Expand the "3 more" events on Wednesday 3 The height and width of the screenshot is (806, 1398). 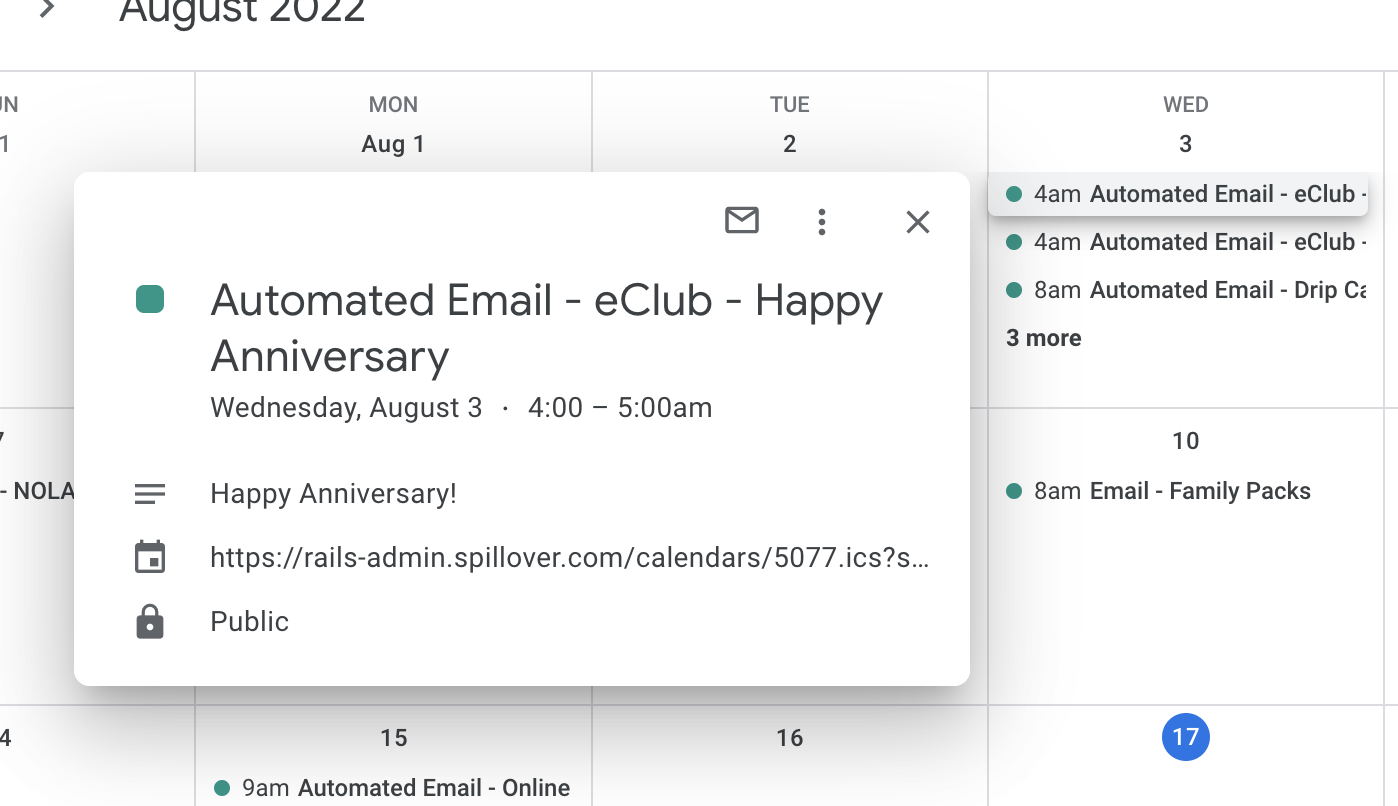[x=1044, y=338]
